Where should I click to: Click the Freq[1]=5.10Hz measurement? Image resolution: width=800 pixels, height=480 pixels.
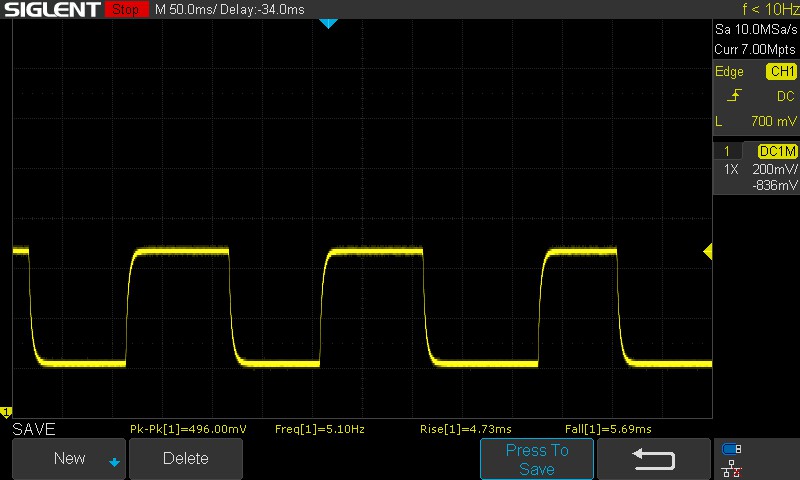[x=320, y=429]
